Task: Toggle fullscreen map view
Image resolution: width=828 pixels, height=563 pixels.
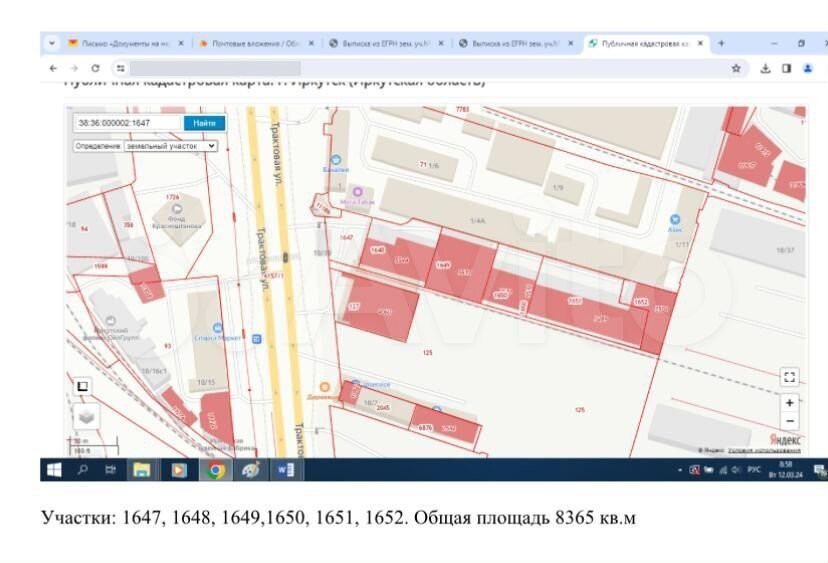Action: point(790,377)
